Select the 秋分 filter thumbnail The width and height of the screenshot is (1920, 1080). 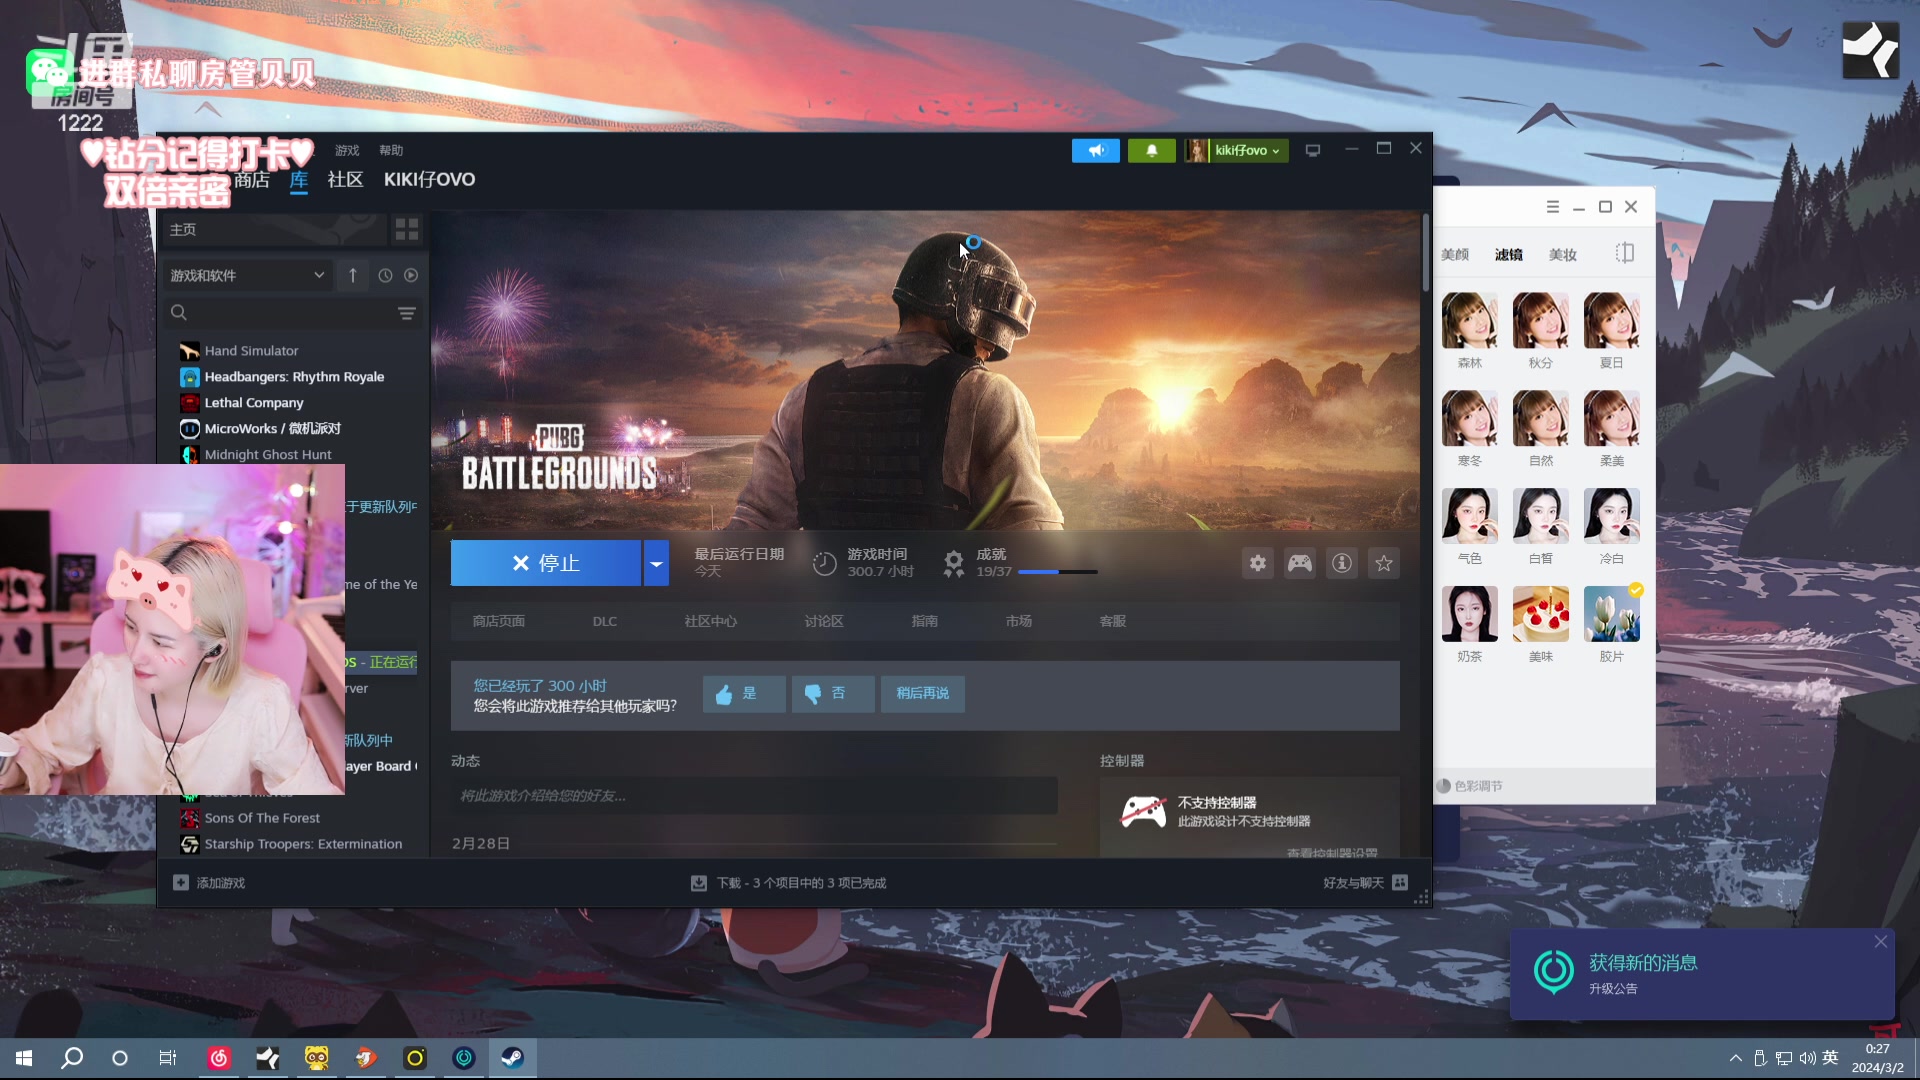(1541, 320)
